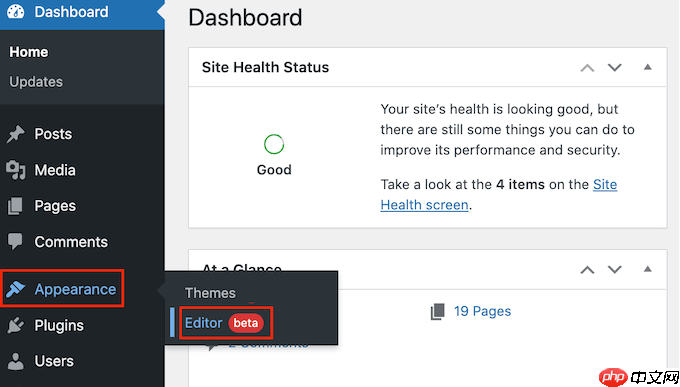The width and height of the screenshot is (680, 387).
Task: Click the Comments speech bubble icon
Action: [x=15, y=241]
